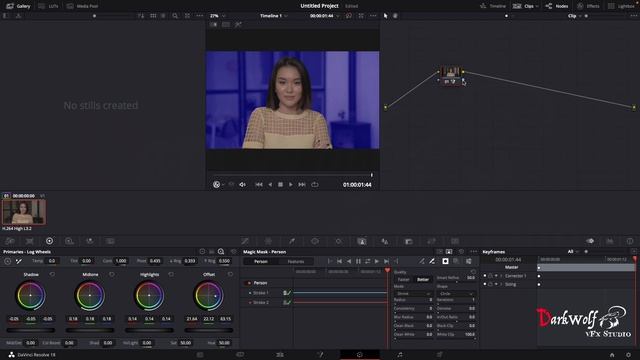Viewport: 640px width, 360px height.
Task: Jump to first frame in viewer
Action: click(x=259, y=184)
